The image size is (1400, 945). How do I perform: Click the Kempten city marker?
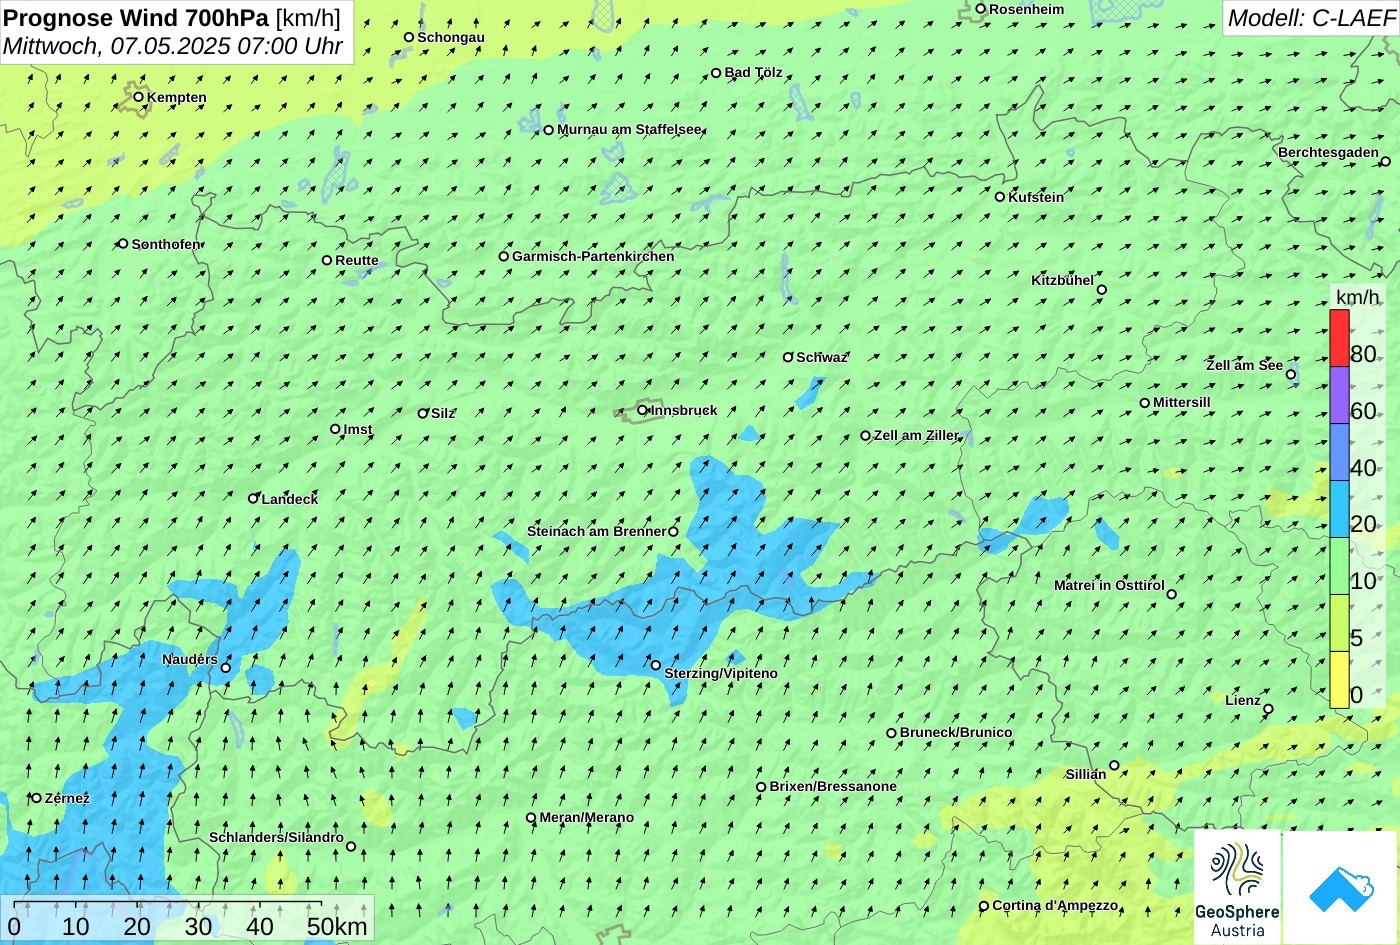coord(138,96)
